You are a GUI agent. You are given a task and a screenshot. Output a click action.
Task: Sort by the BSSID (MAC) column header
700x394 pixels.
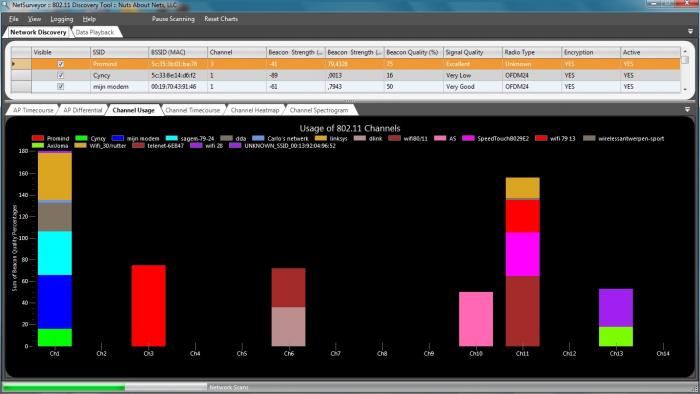click(178, 52)
